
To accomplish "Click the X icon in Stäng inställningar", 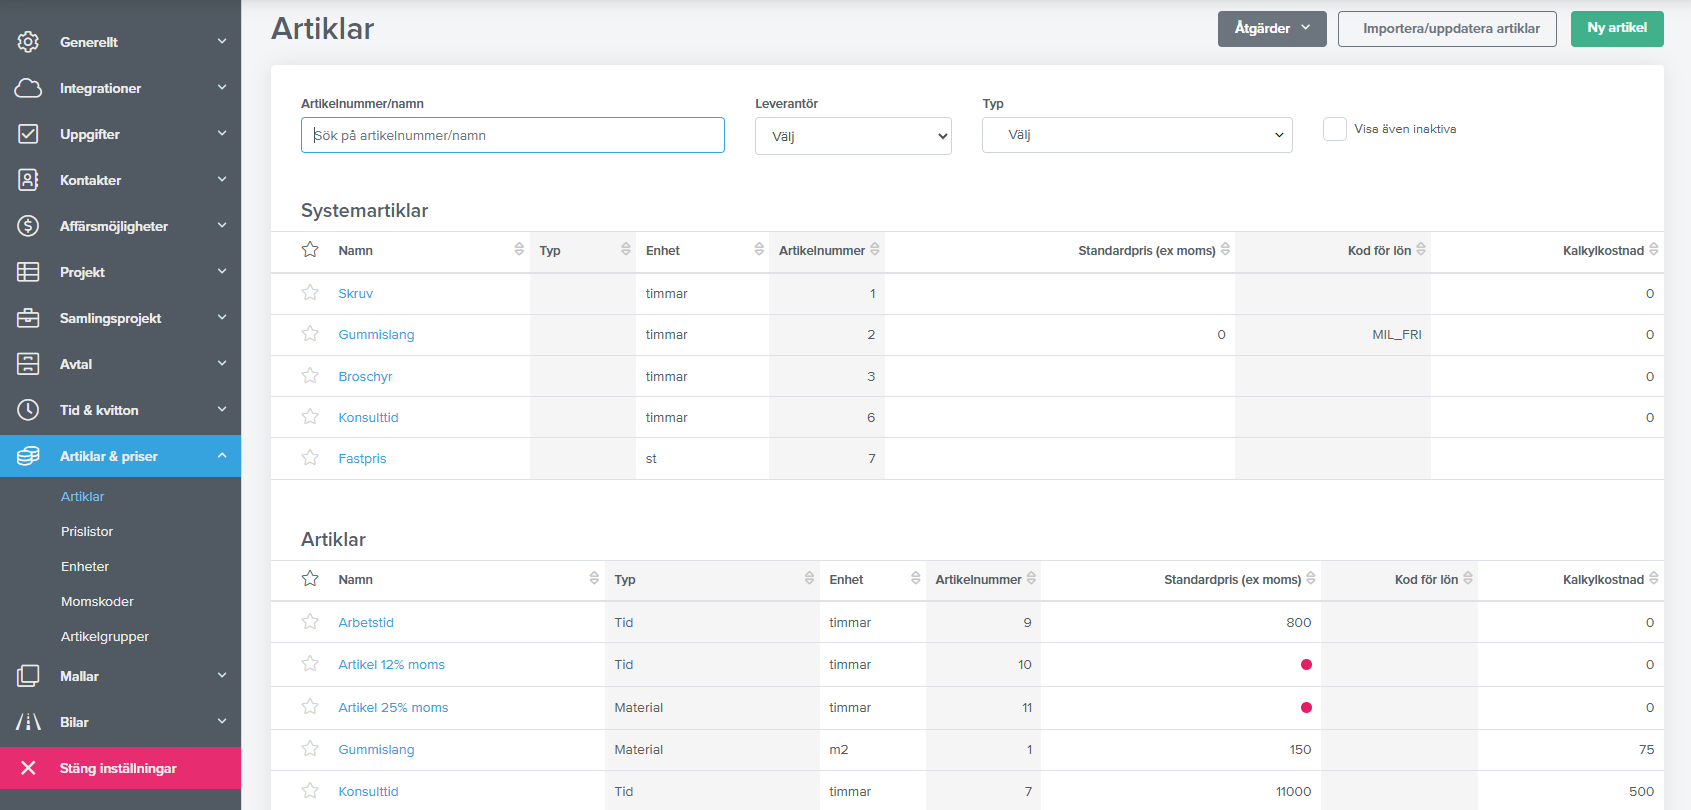I will [x=28, y=768].
